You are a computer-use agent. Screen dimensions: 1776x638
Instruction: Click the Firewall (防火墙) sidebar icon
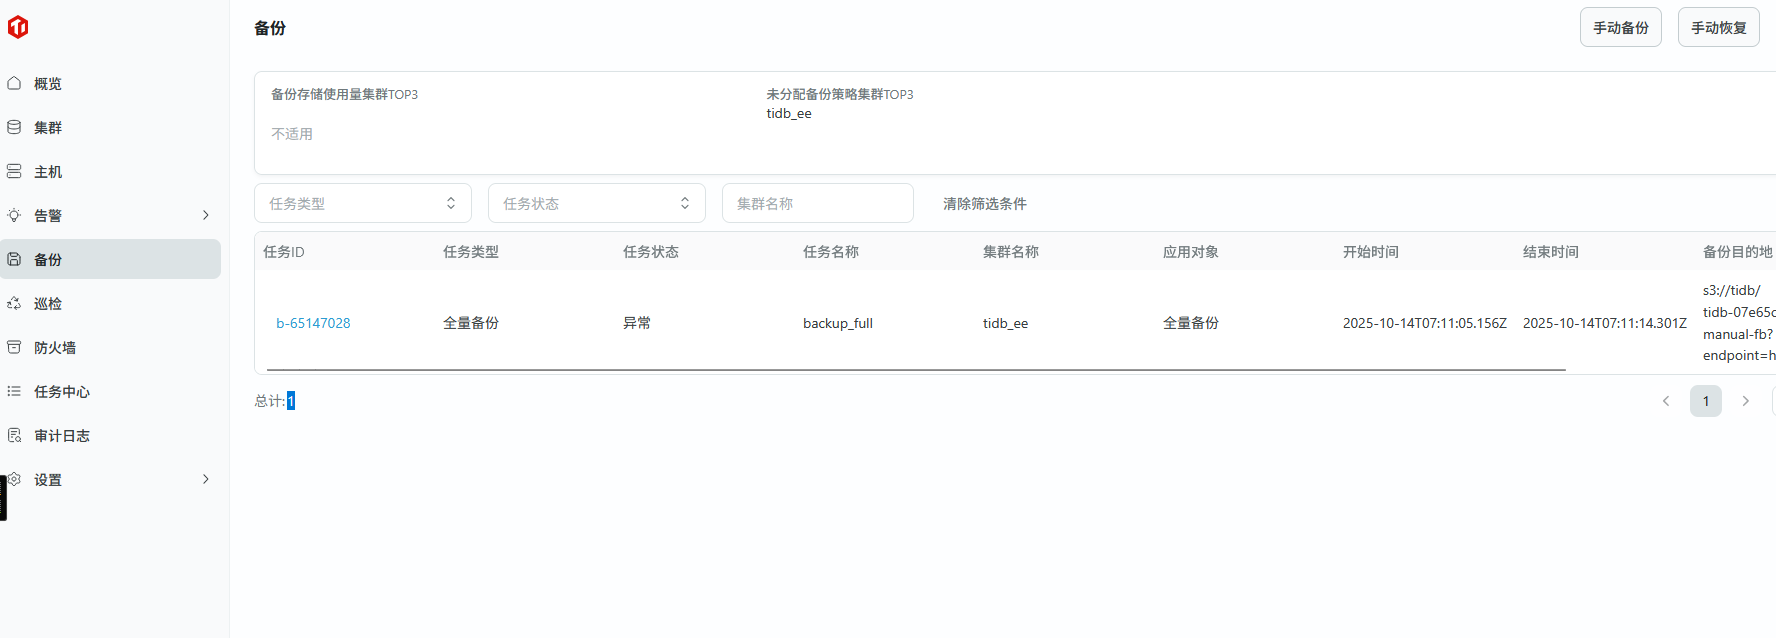[x=14, y=347]
